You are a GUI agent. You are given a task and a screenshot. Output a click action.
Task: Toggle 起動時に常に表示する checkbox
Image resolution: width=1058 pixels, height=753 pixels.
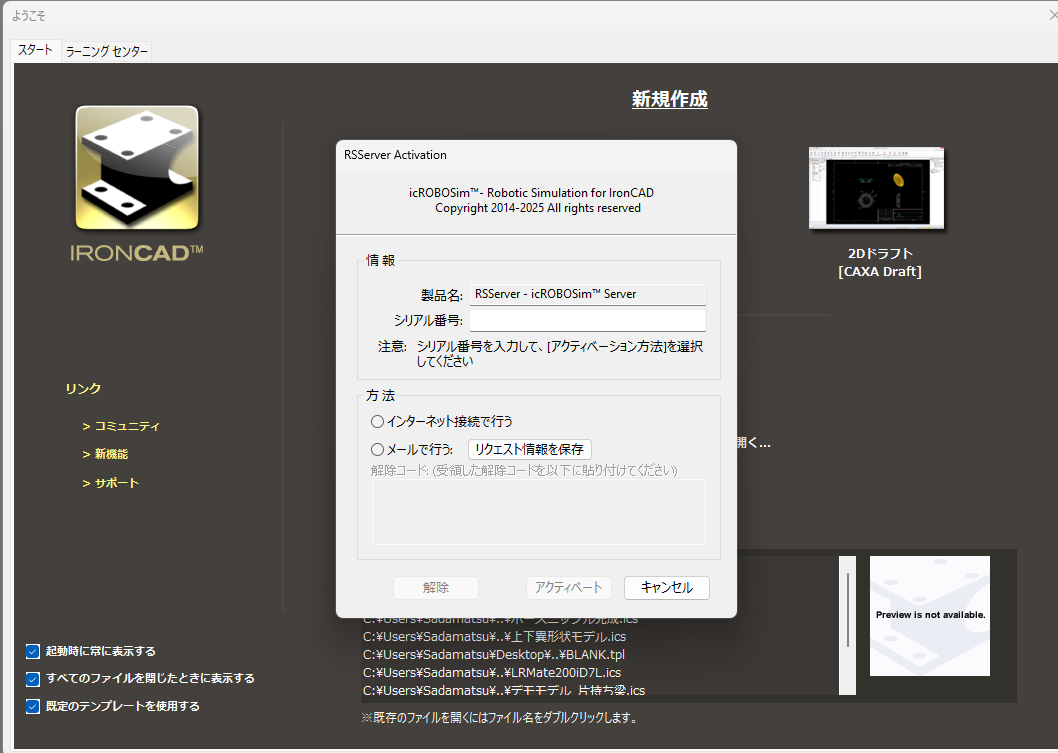(32, 651)
